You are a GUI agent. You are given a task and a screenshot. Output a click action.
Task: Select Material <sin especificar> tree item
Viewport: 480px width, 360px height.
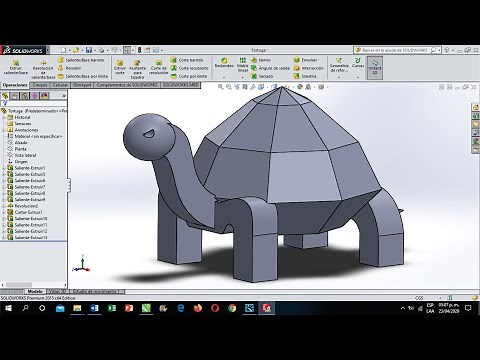pyautogui.click(x=35, y=136)
